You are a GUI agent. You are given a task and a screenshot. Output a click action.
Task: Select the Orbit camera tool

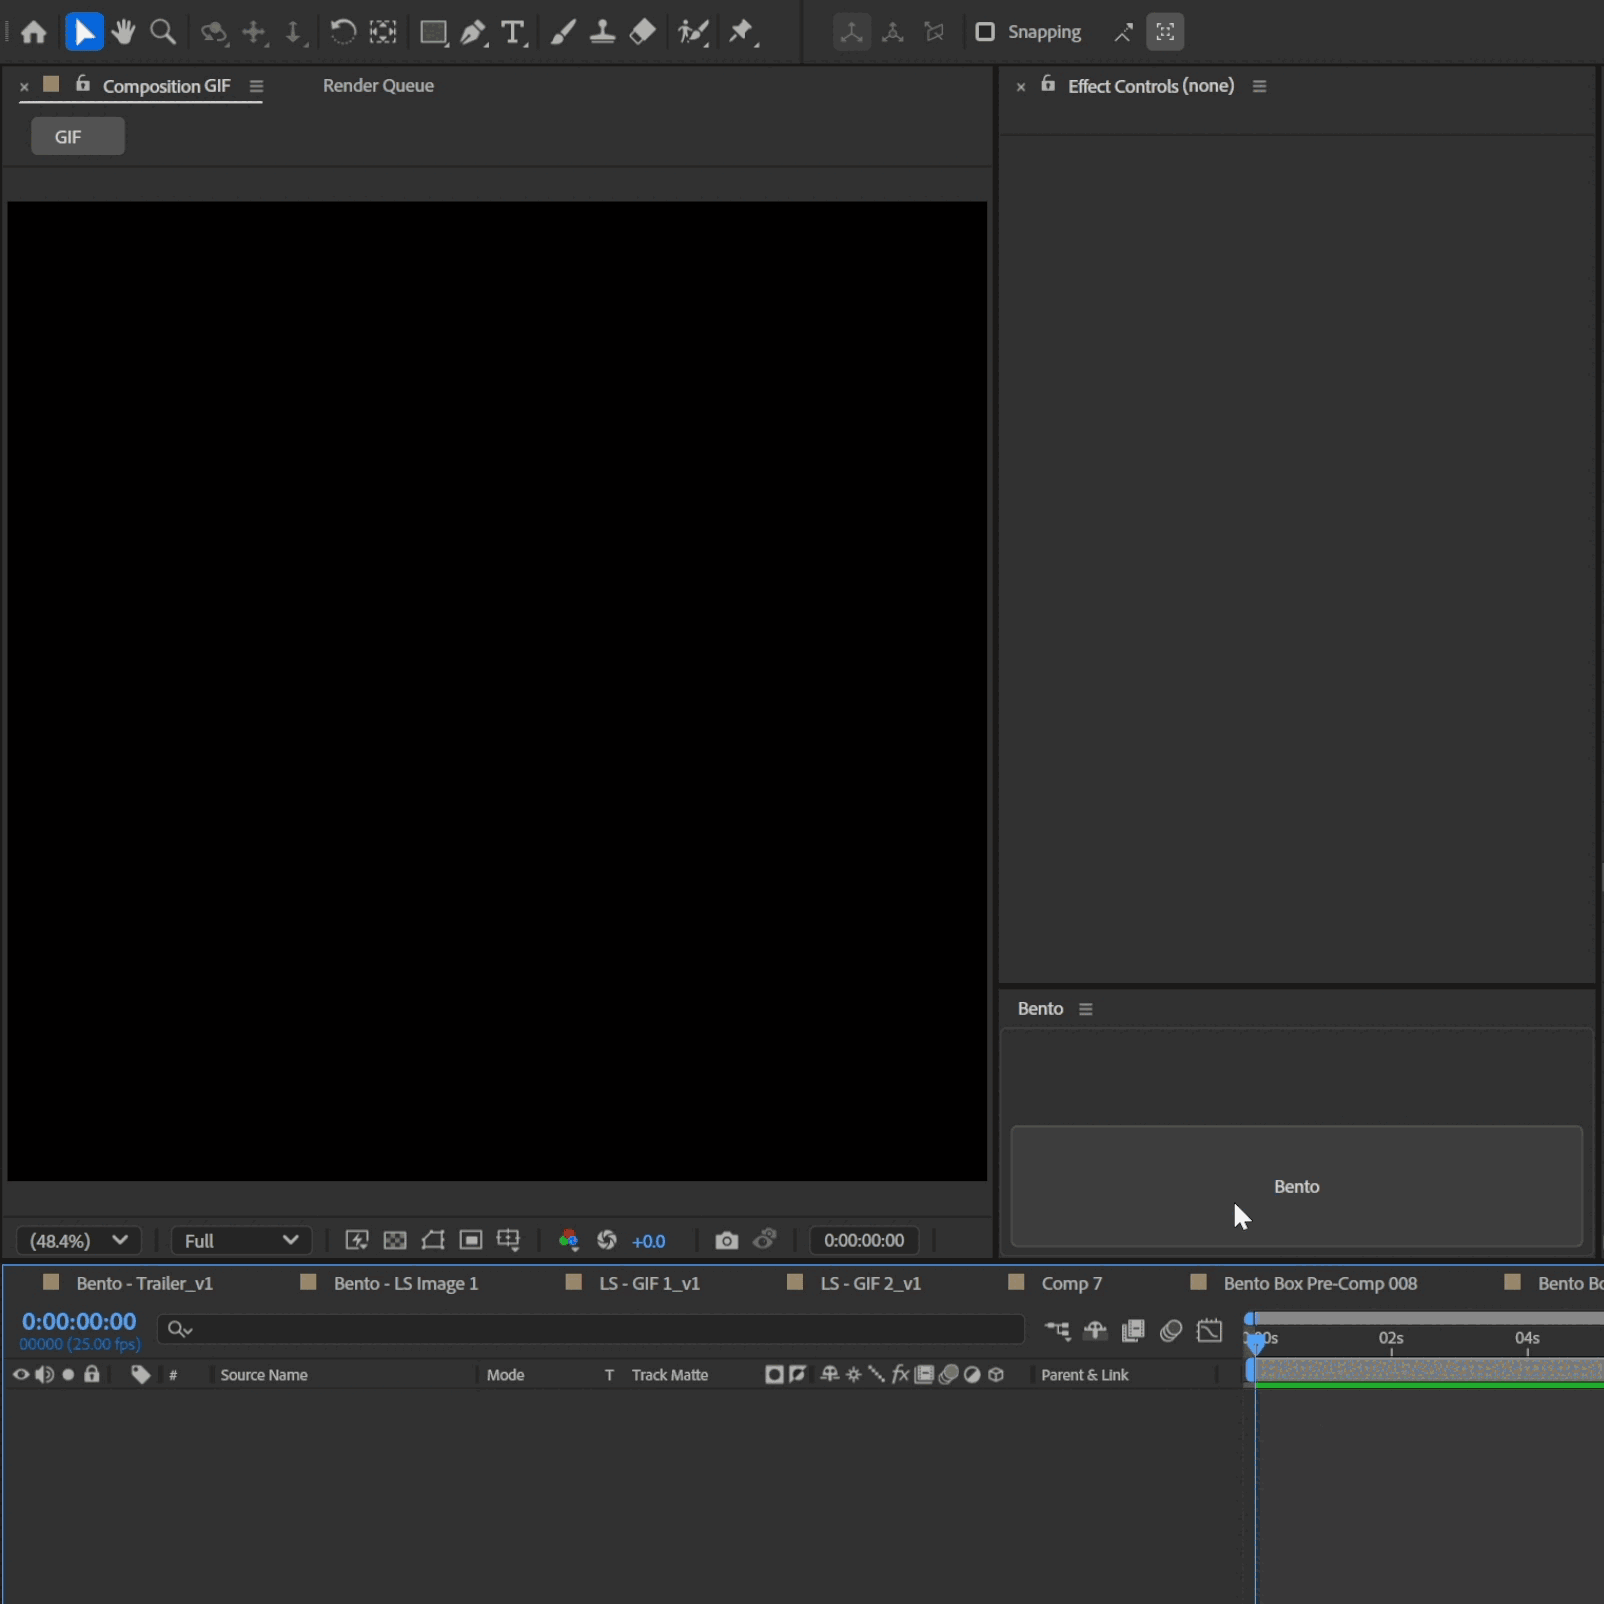pyautogui.click(x=214, y=32)
